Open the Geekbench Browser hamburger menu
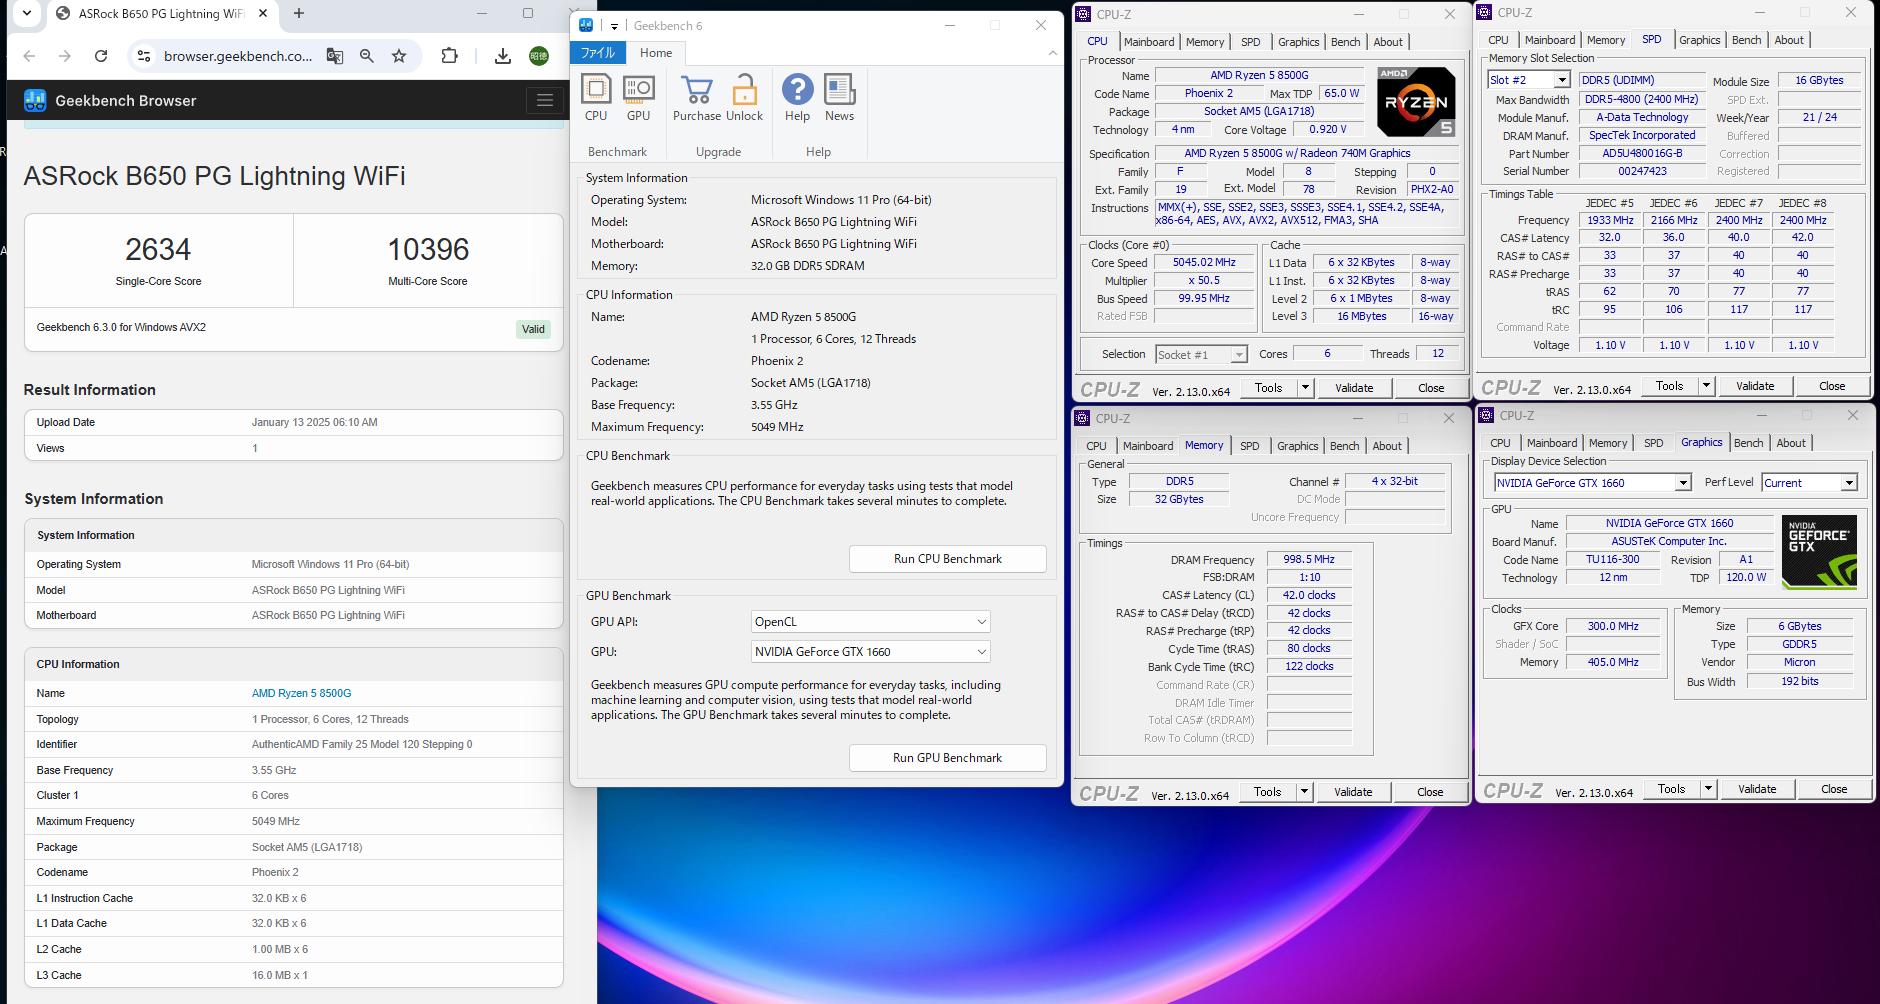 point(545,100)
